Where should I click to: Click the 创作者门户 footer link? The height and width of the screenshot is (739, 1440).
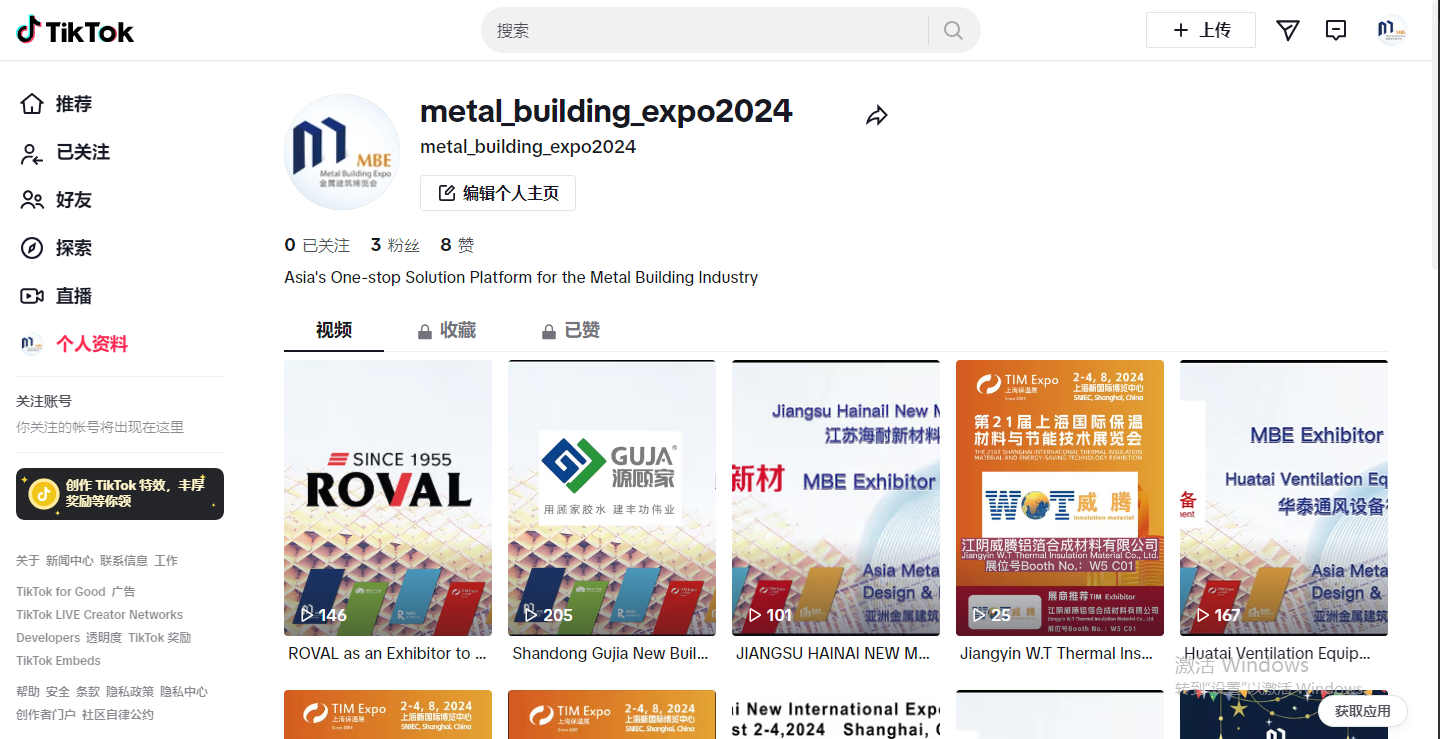(46, 715)
